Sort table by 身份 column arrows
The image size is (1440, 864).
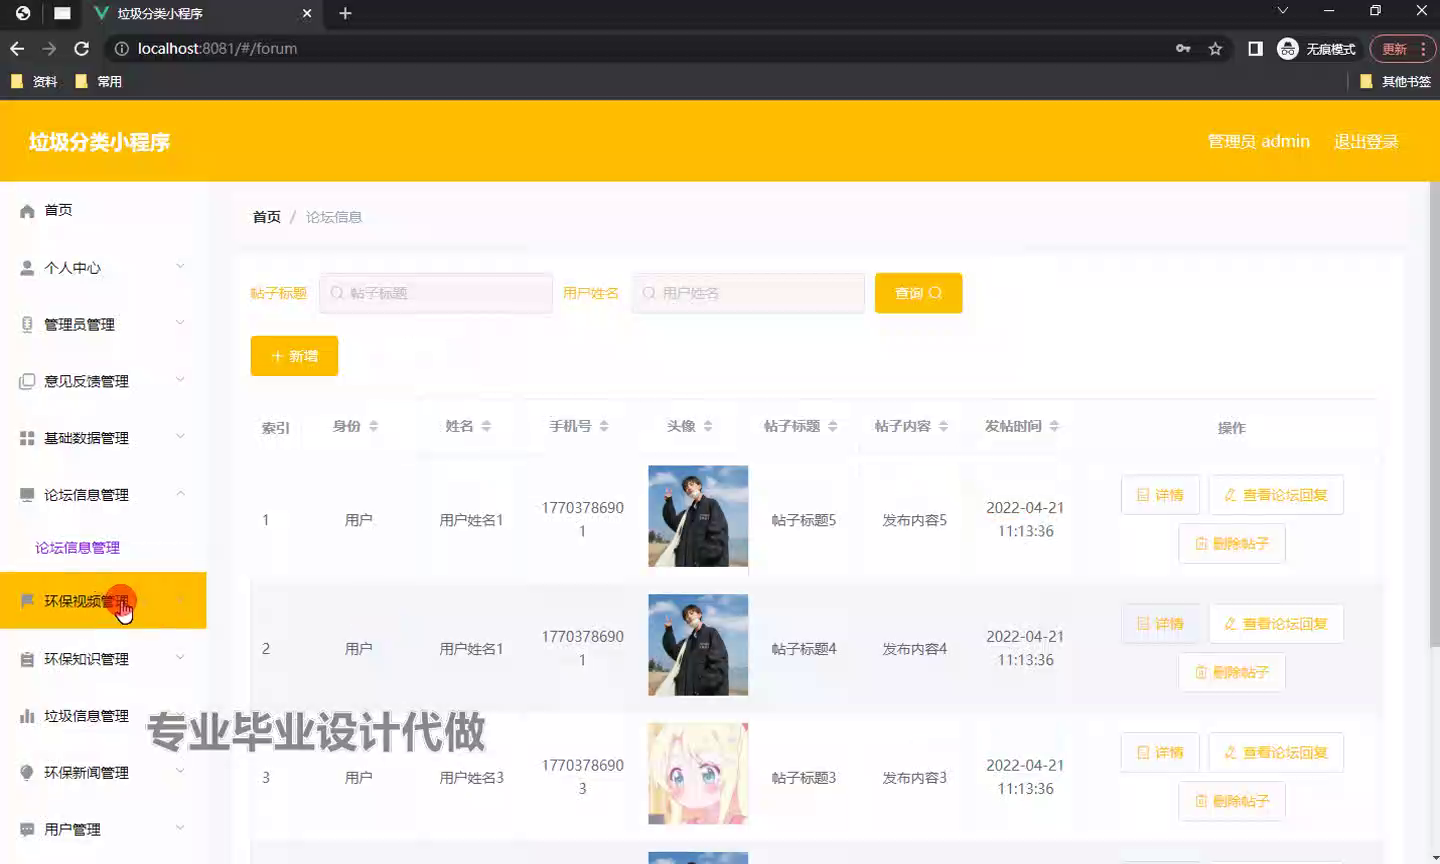pos(373,426)
